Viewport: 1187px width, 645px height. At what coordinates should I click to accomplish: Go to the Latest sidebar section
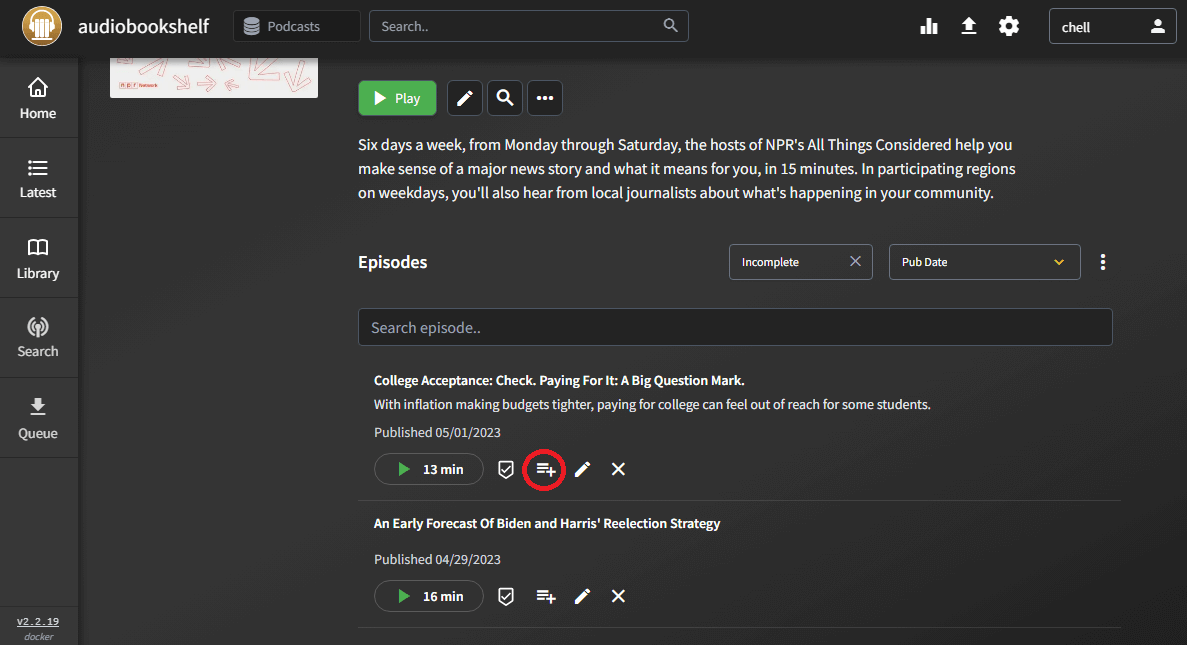pos(38,177)
